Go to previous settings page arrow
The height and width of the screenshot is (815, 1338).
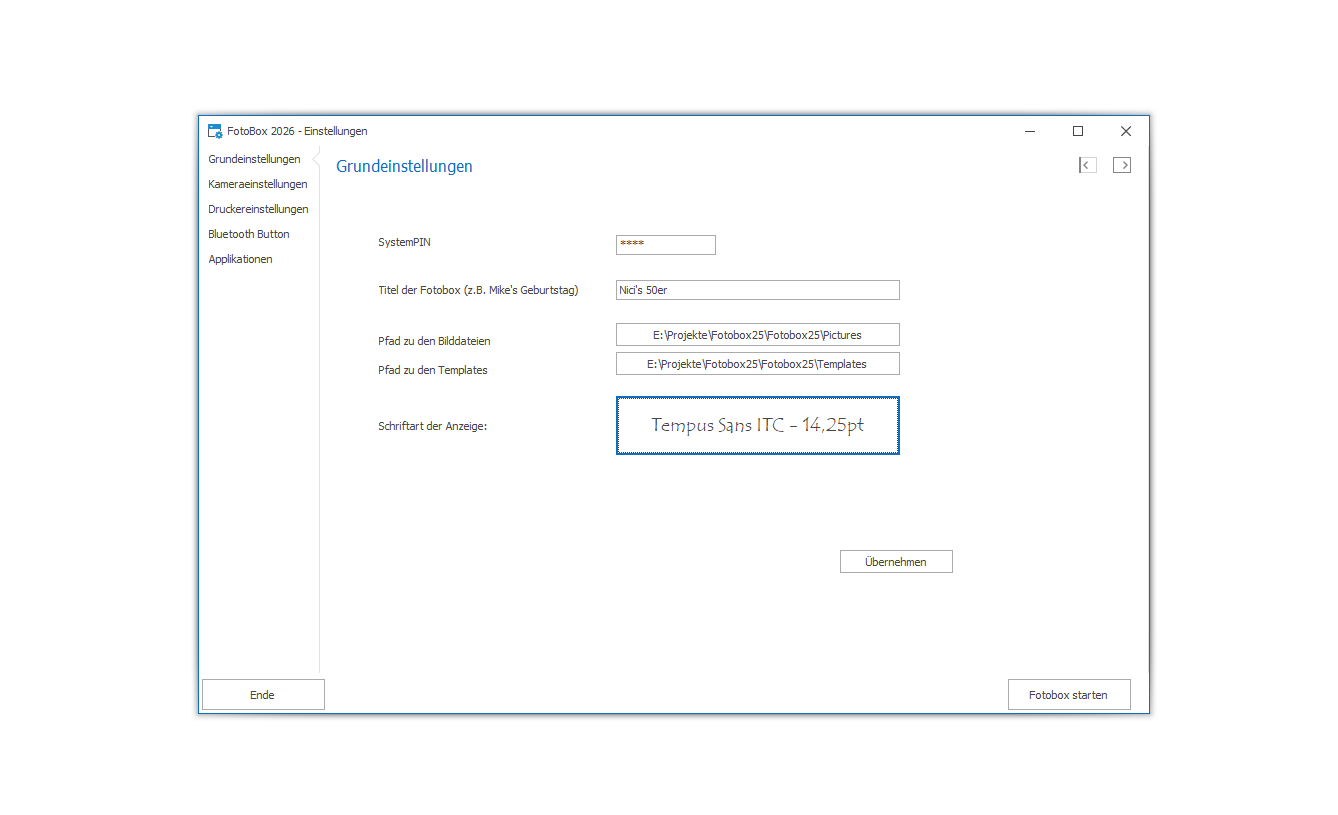pyautogui.click(x=1087, y=165)
